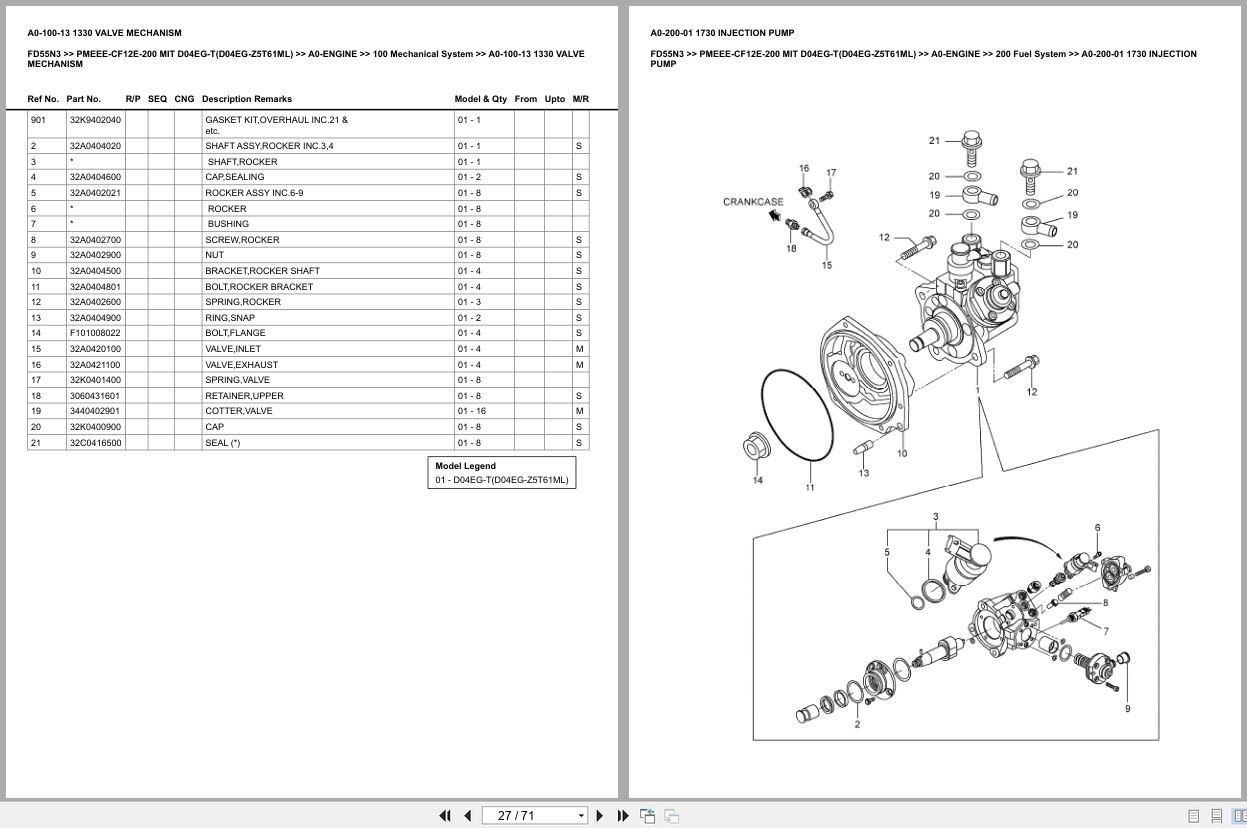Select part number F101008022

pyautogui.click(x=95, y=333)
